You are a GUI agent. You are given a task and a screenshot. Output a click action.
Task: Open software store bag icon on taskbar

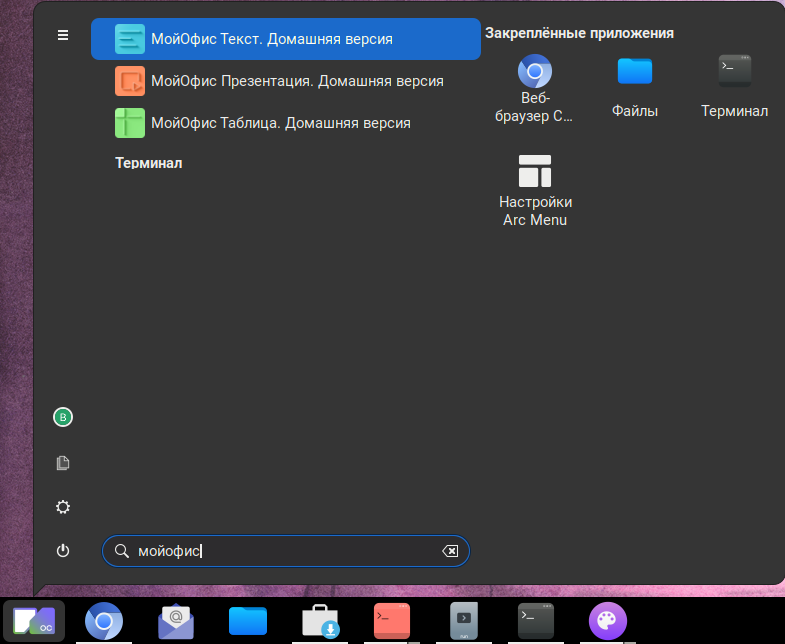320,621
